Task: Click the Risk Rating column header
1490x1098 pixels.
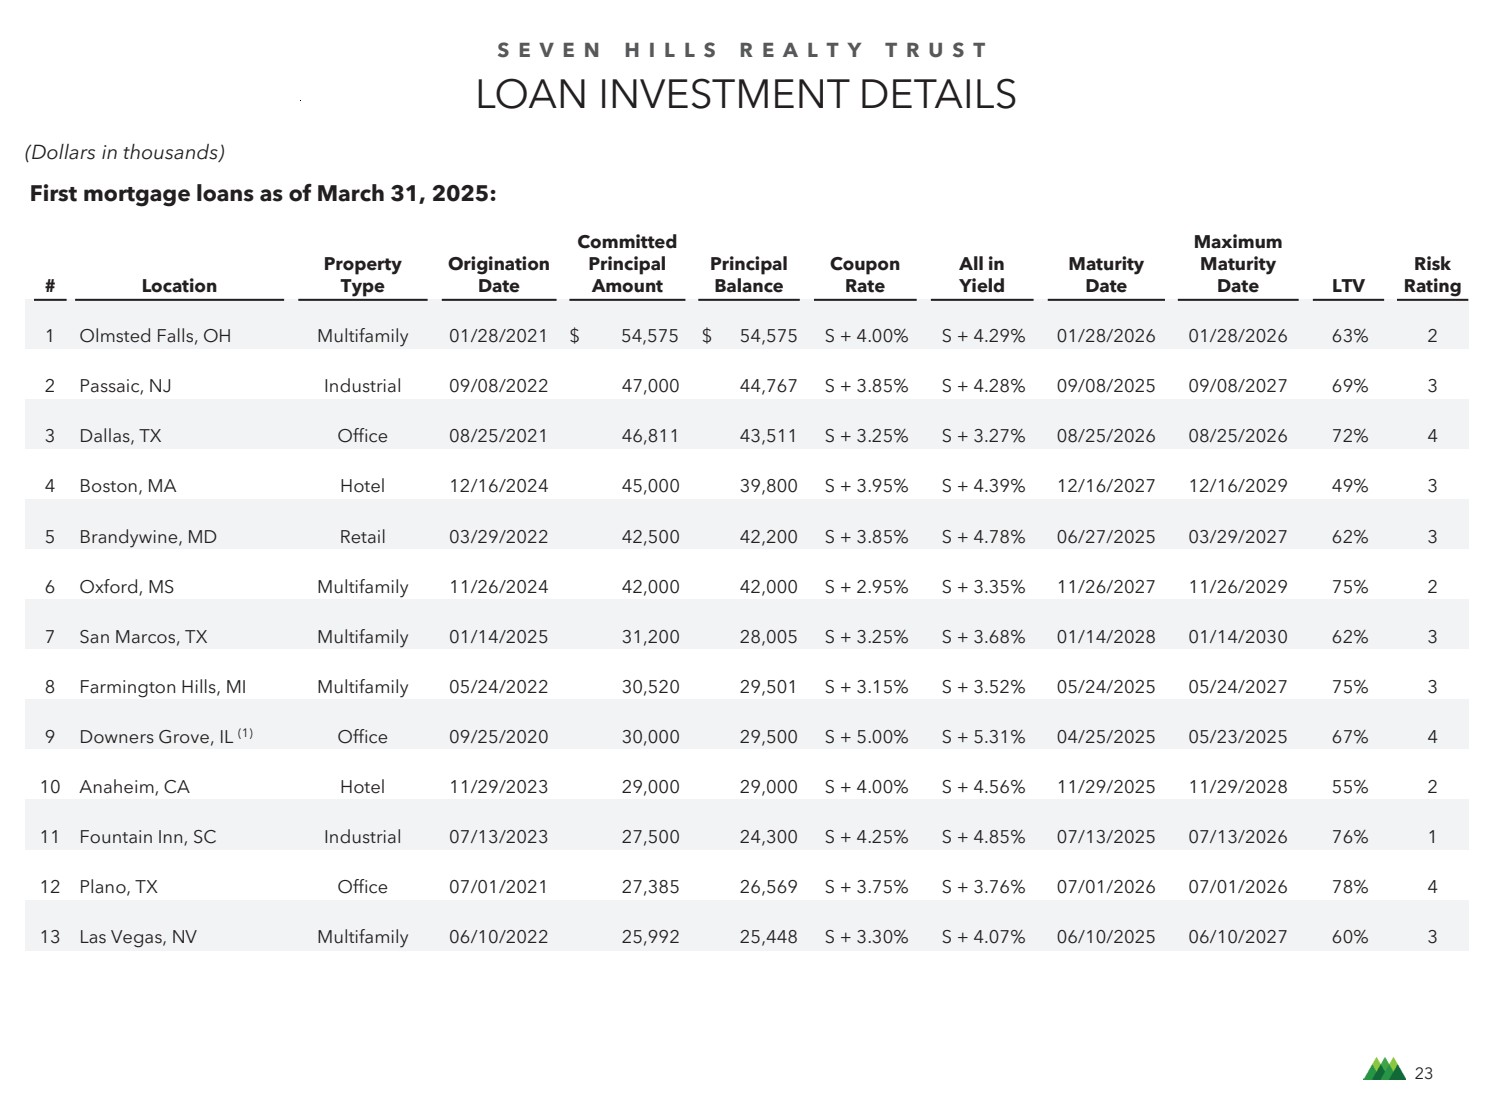Action: click(1432, 275)
